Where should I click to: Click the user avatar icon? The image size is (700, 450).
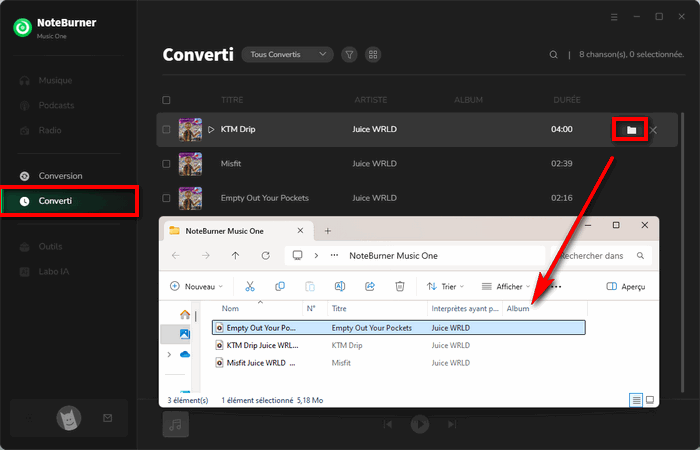[x=69, y=418]
